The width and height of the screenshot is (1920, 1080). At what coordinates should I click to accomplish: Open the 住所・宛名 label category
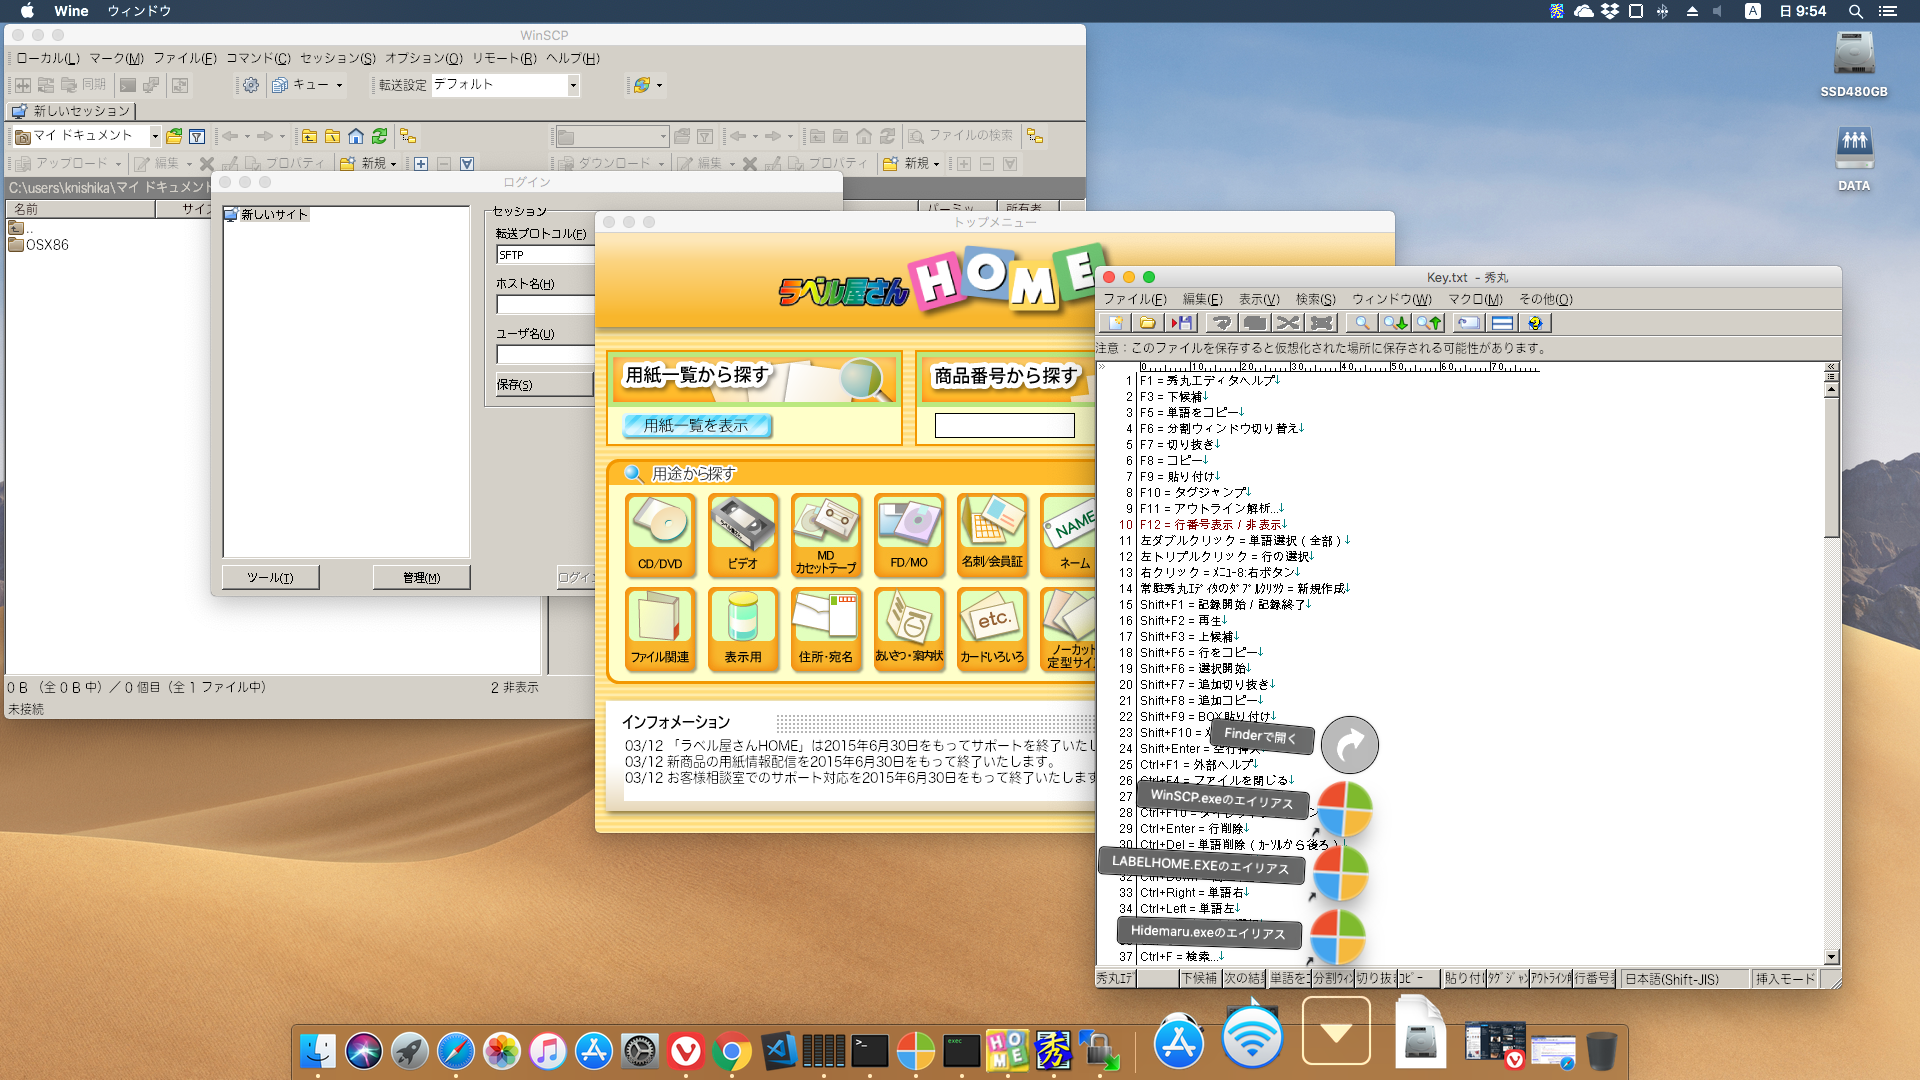click(826, 629)
